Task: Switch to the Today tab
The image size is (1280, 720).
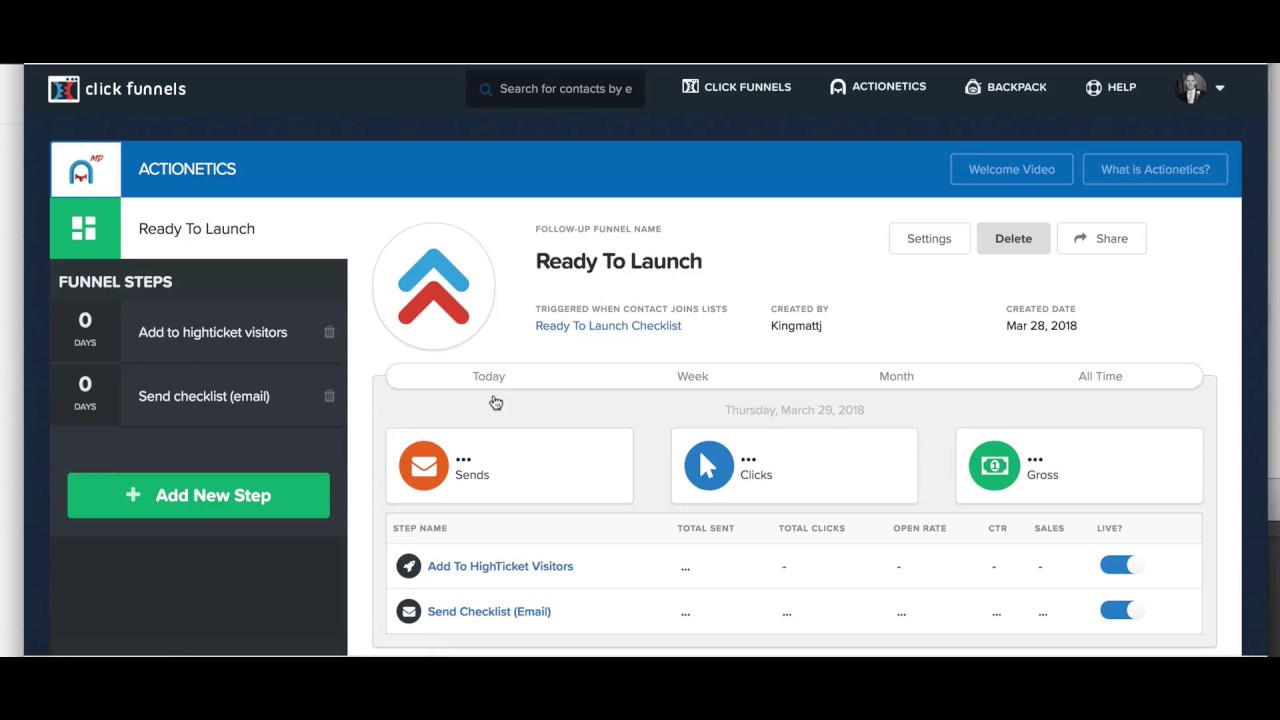Action: 489,376
